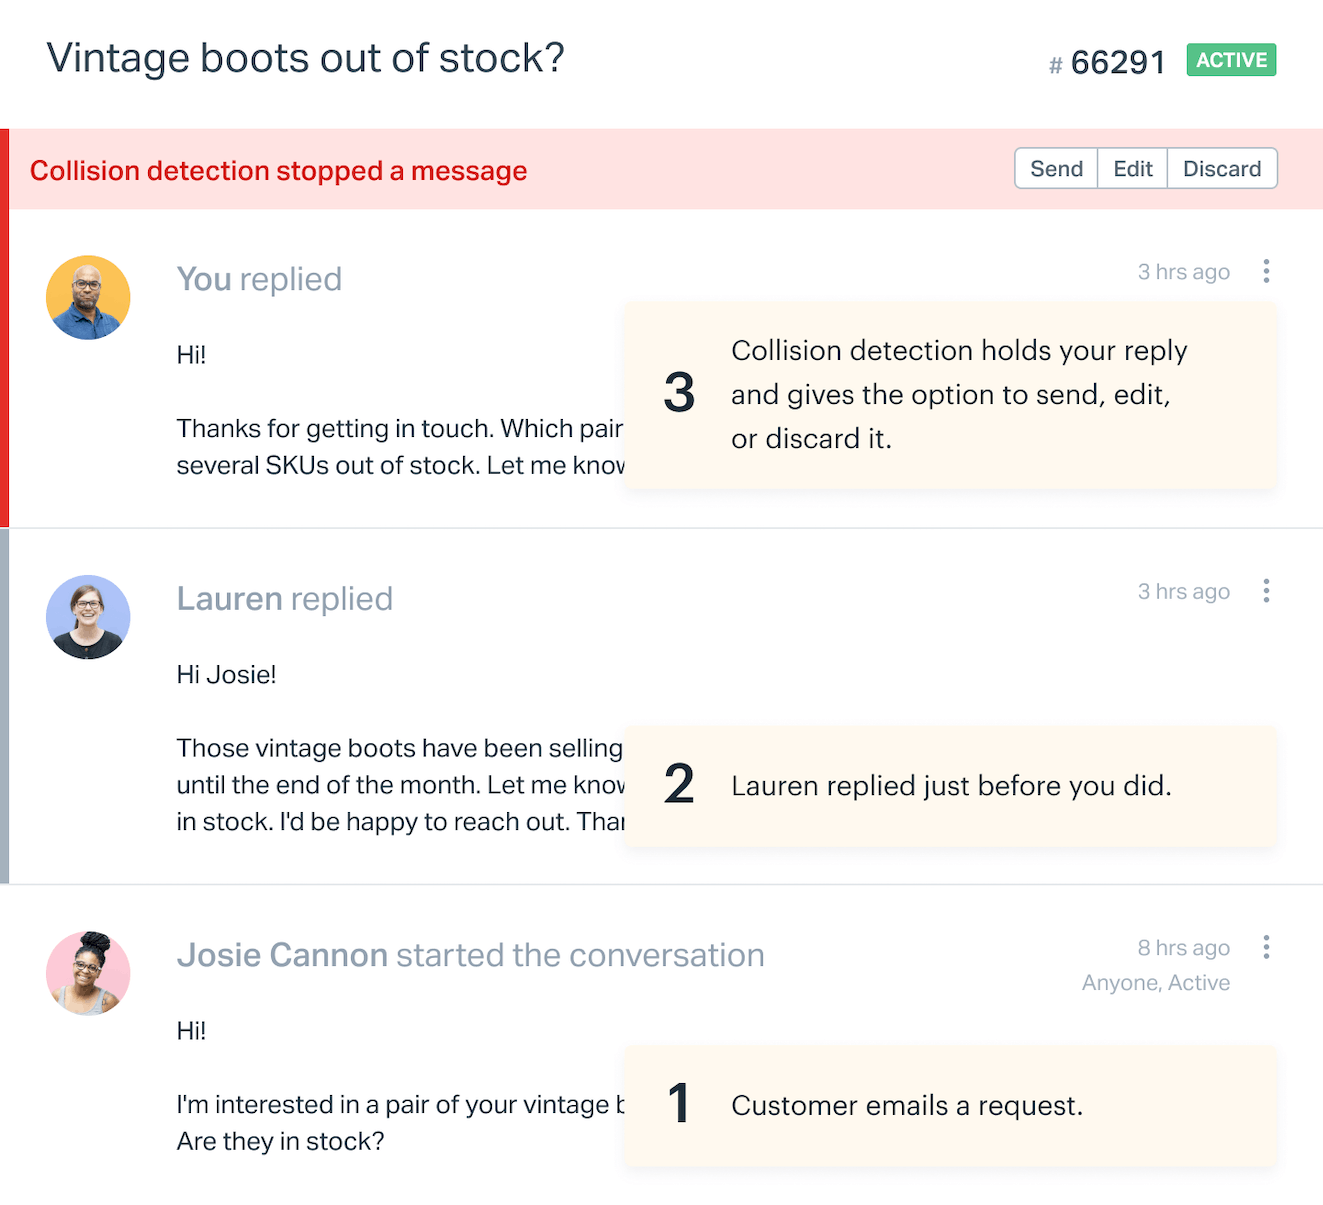Click the 8 hrs ago timestamp
The width and height of the screenshot is (1323, 1205).
pyautogui.click(x=1183, y=947)
